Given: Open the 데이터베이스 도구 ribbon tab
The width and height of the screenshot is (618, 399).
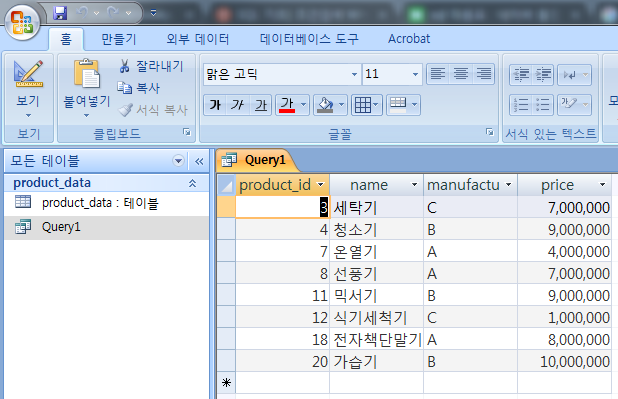Looking at the screenshot, I should (x=309, y=39).
